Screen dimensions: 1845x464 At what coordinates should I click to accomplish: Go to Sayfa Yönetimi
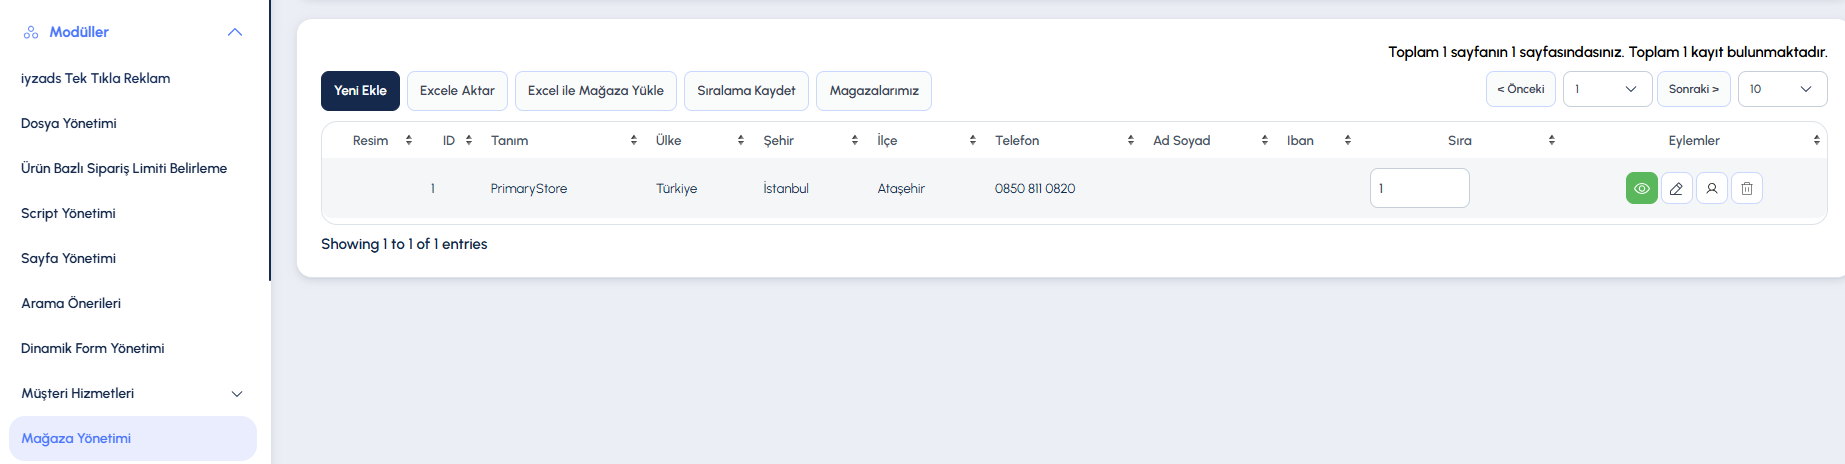[x=68, y=258]
